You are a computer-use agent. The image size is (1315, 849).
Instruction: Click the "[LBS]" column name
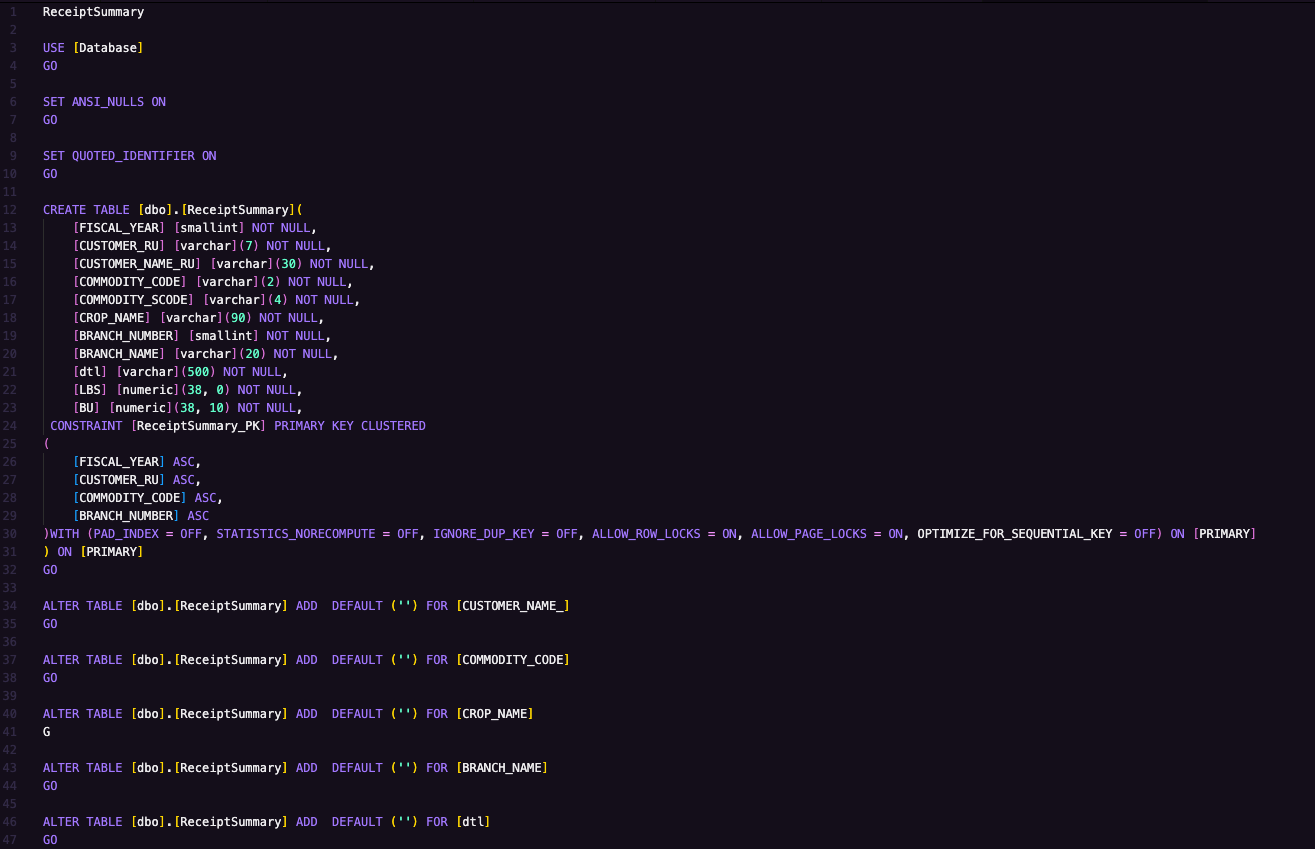(90, 390)
